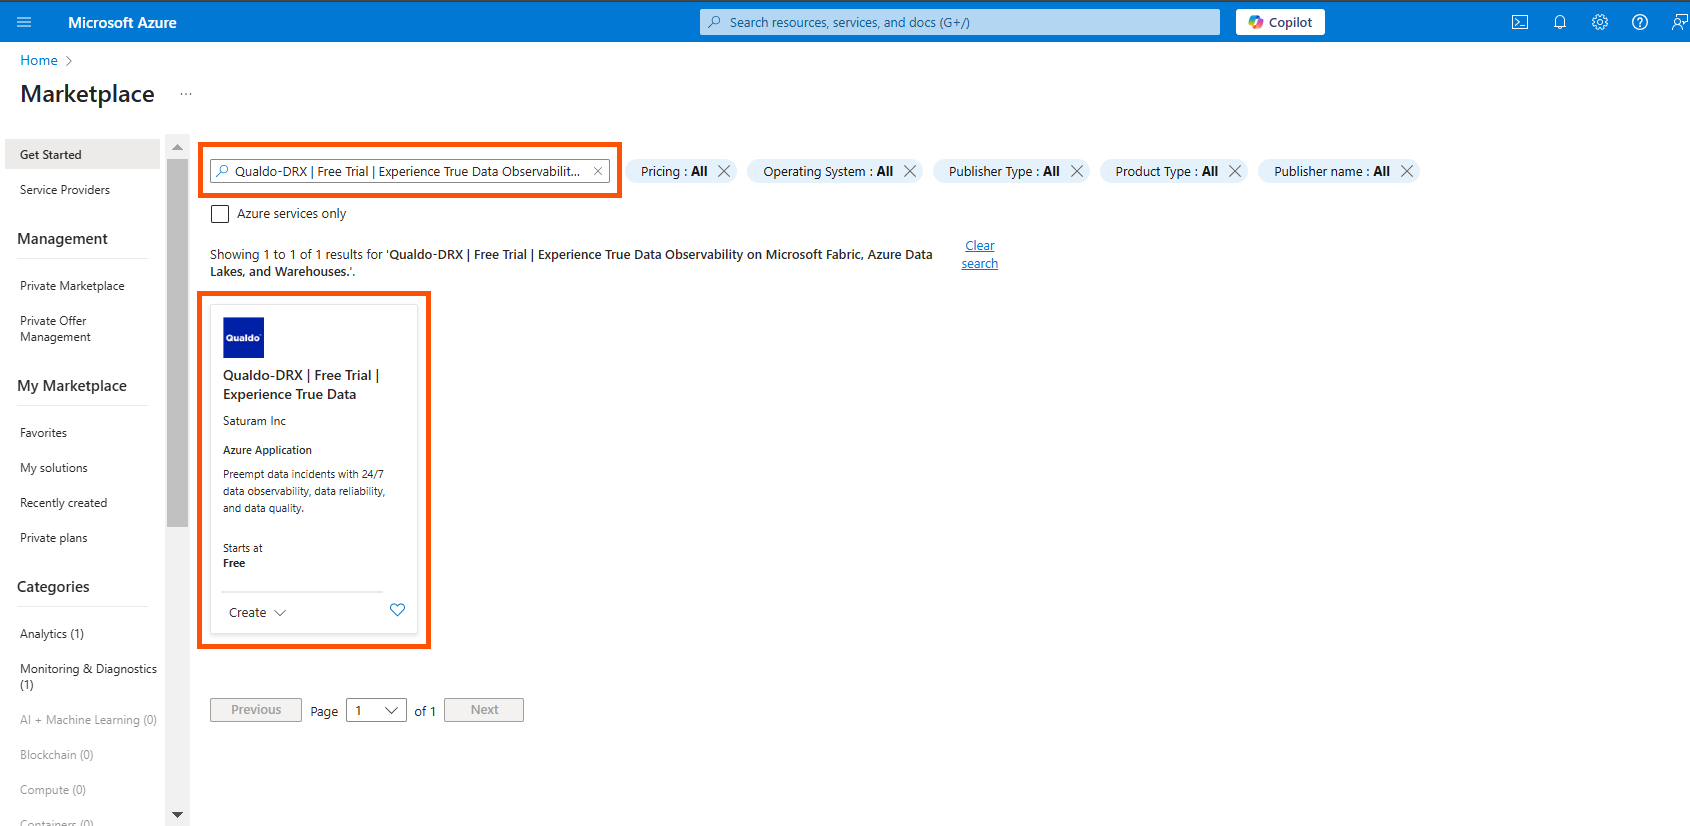Select Get Started in the sidebar
The height and width of the screenshot is (826, 1690).
[82, 154]
